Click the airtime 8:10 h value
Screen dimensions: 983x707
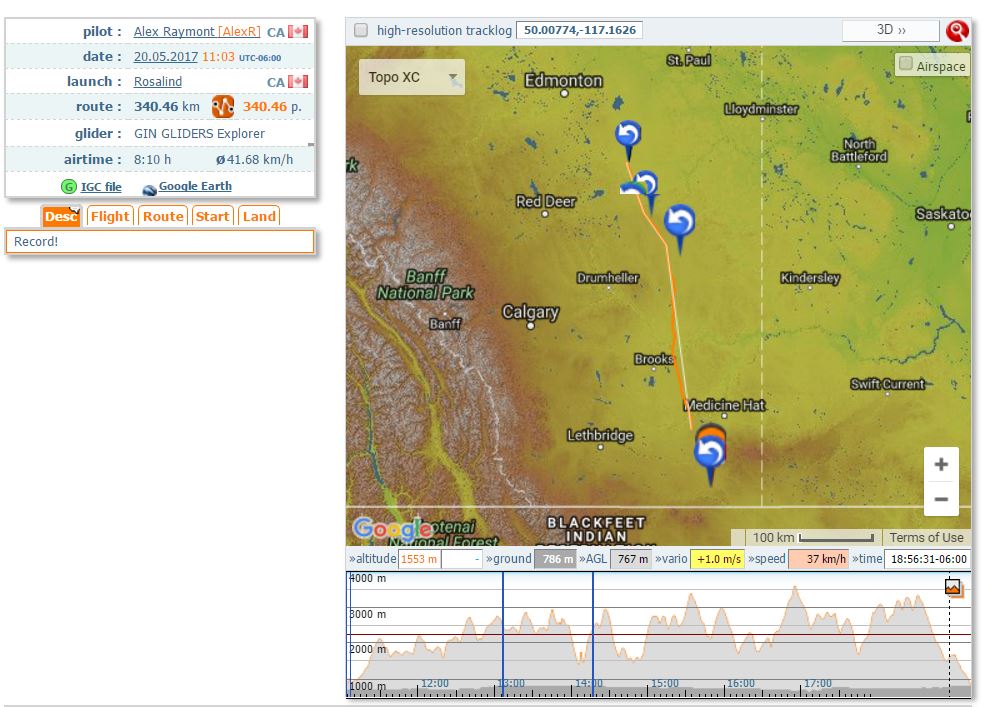pyautogui.click(x=152, y=159)
